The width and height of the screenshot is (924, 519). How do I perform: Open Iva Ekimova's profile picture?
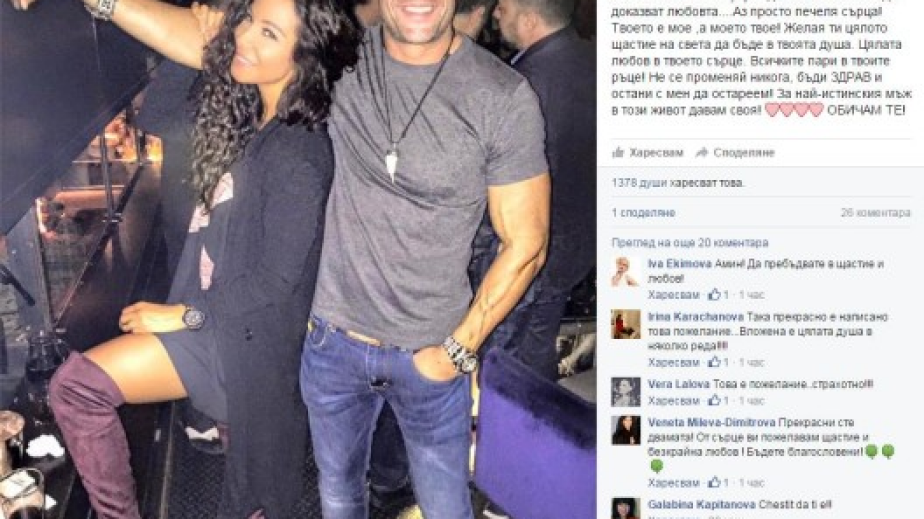[626, 272]
